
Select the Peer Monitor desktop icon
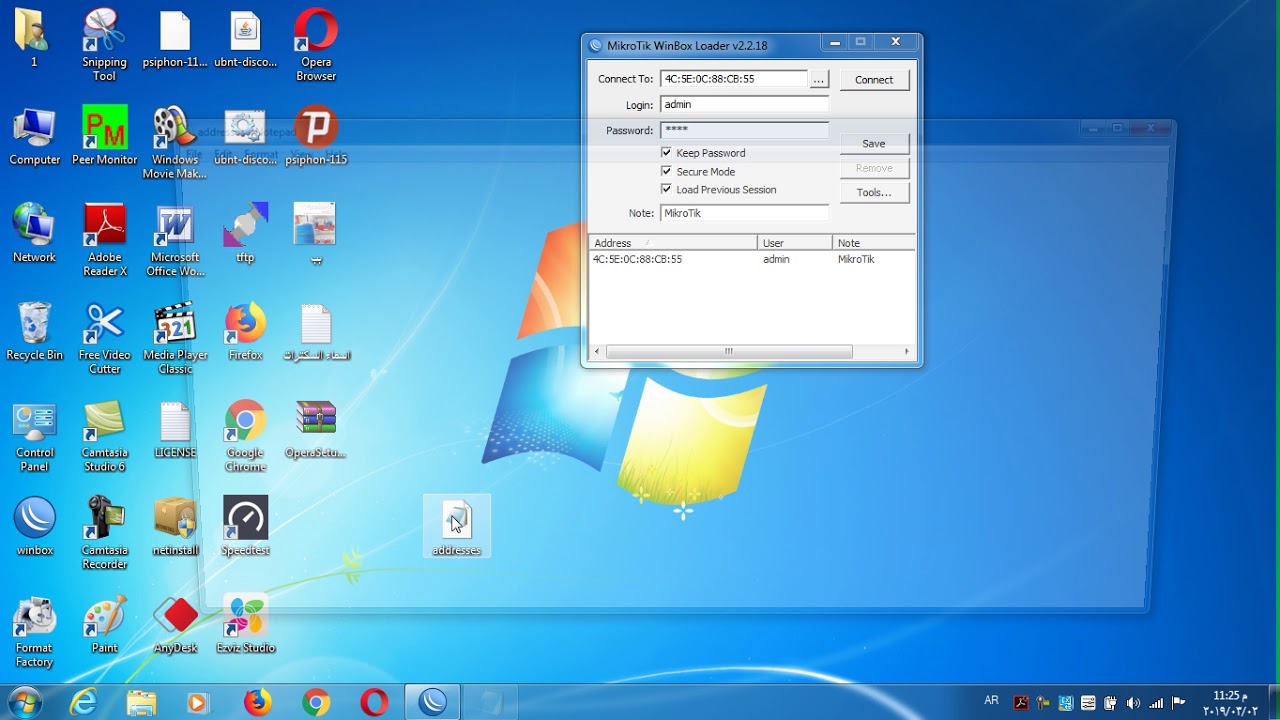(x=104, y=135)
